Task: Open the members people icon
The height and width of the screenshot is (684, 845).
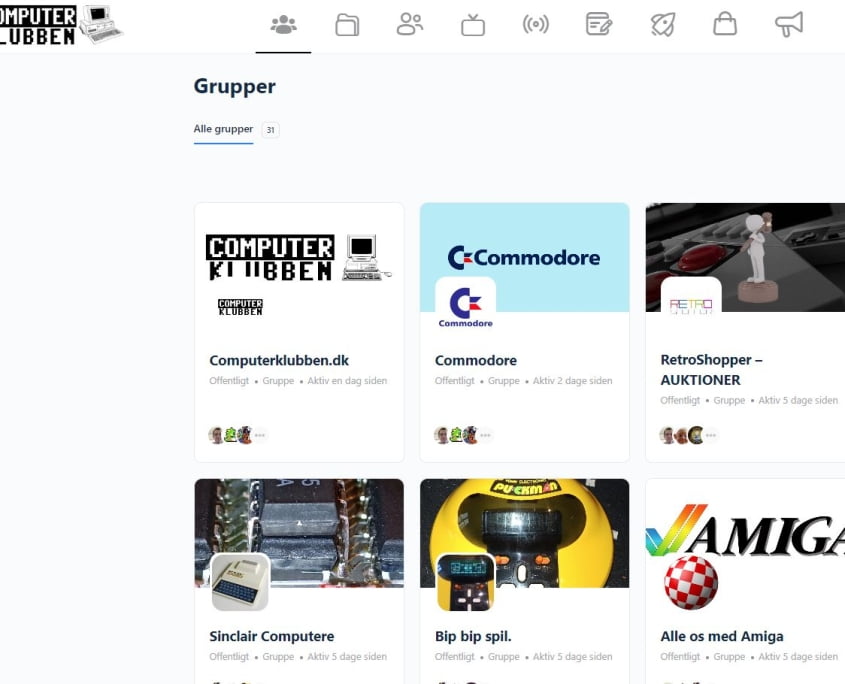Action: [409, 25]
